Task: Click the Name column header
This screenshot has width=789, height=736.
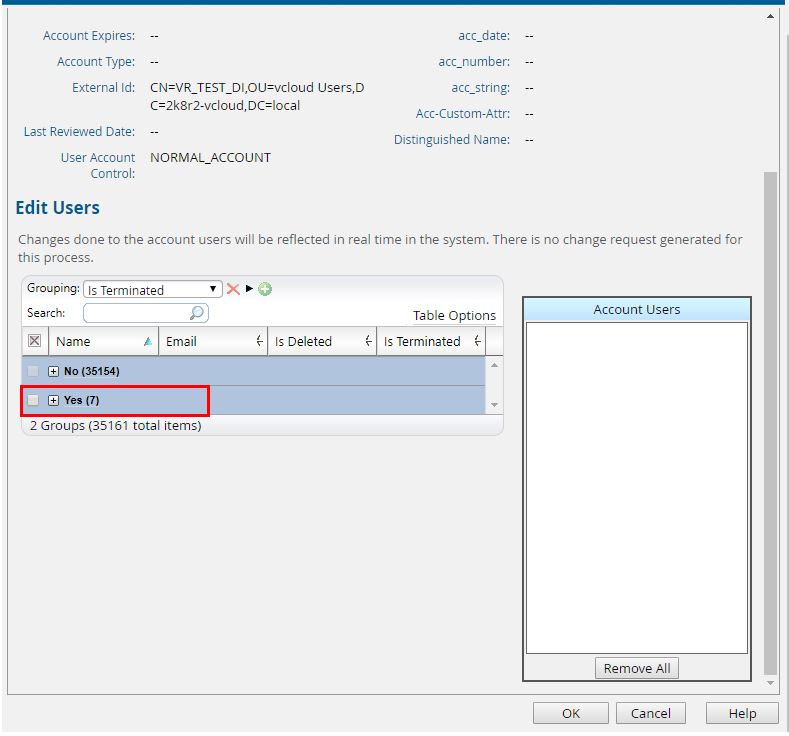Action: tap(90, 341)
